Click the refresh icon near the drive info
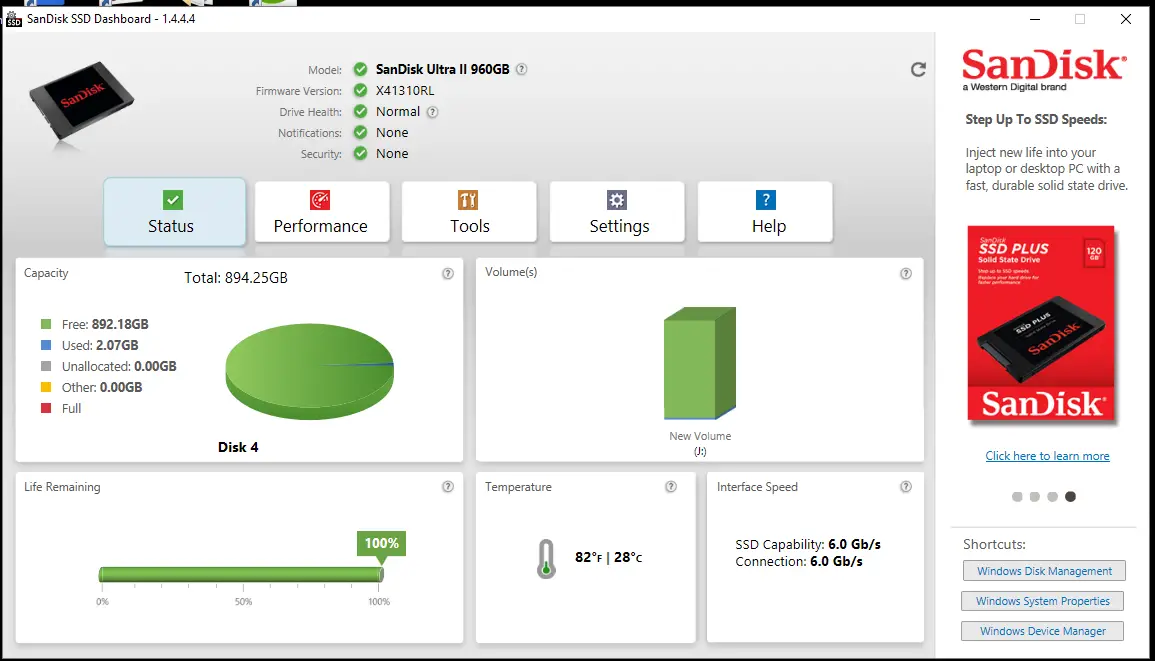Image resolution: width=1155 pixels, height=661 pixels. pyautogui.click(x=918, y=69)
